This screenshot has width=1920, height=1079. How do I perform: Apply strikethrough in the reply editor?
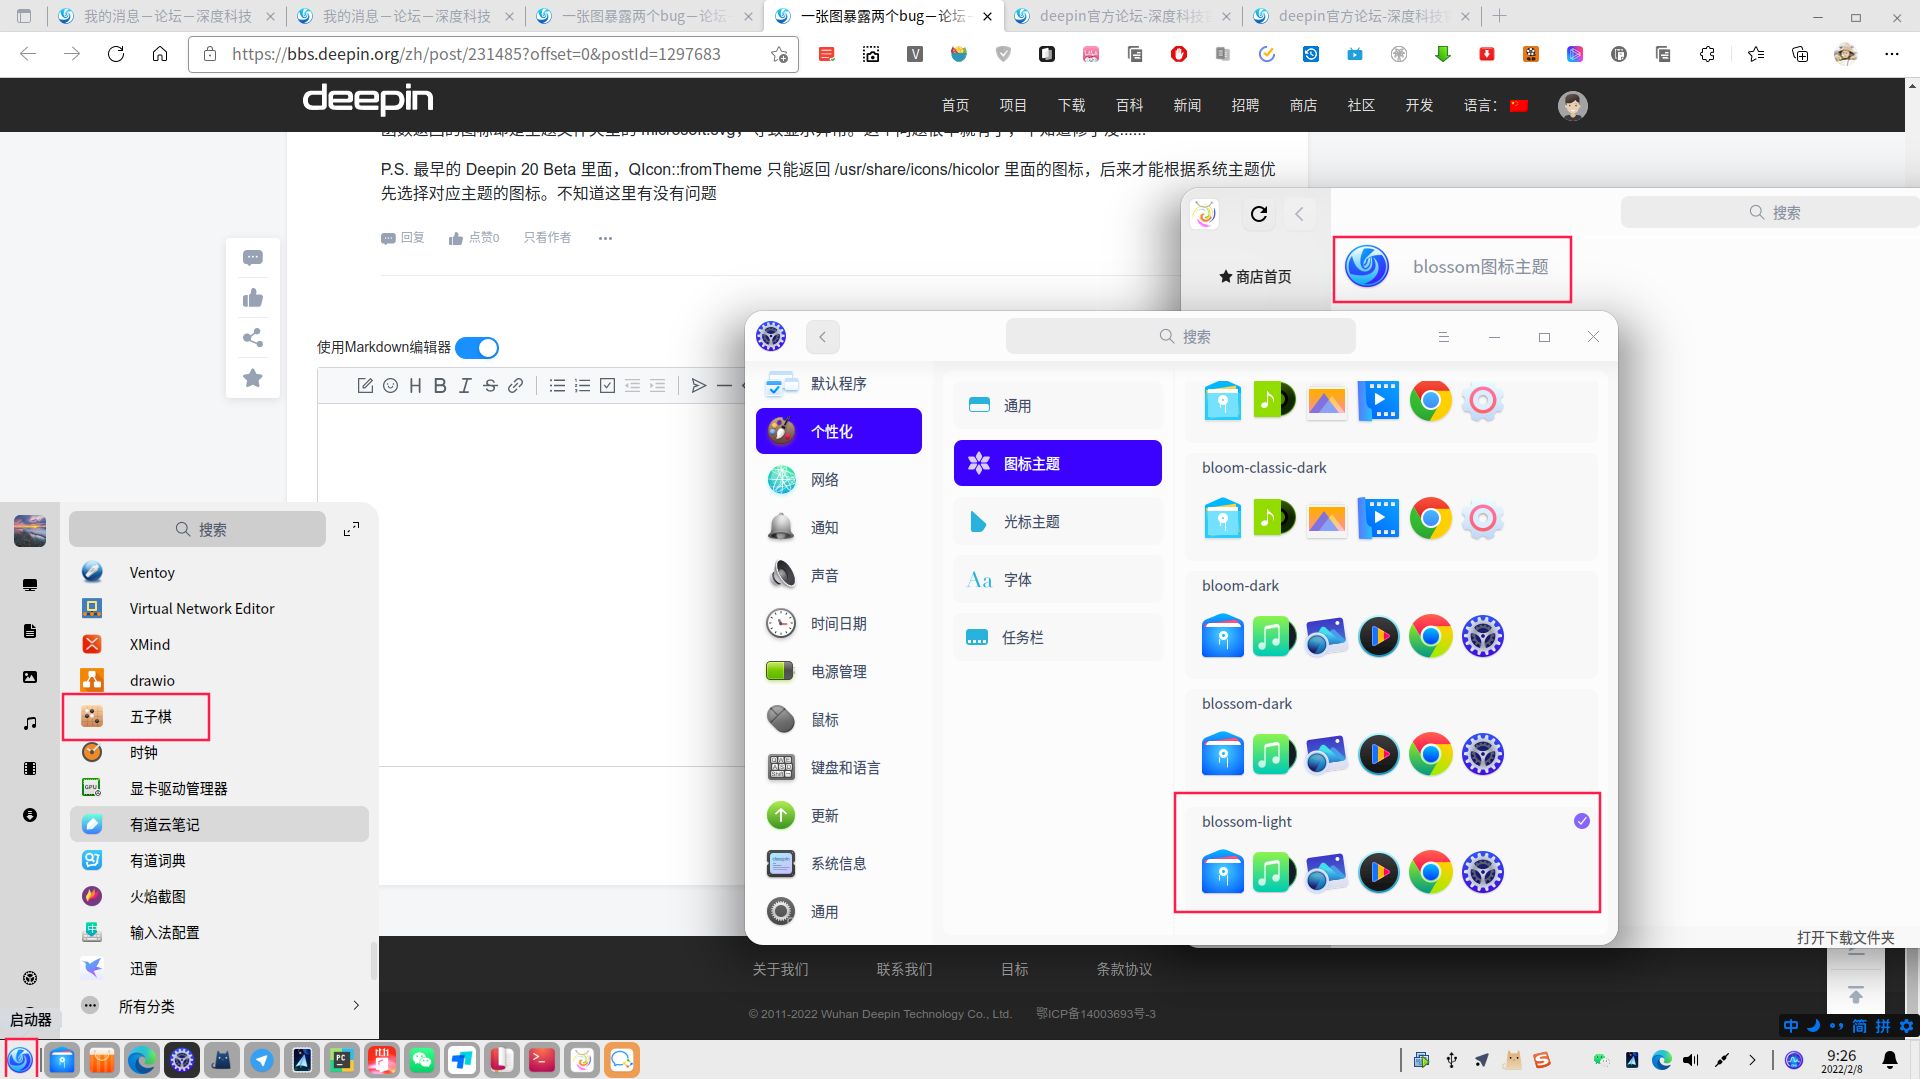click(x=490, y=386)
